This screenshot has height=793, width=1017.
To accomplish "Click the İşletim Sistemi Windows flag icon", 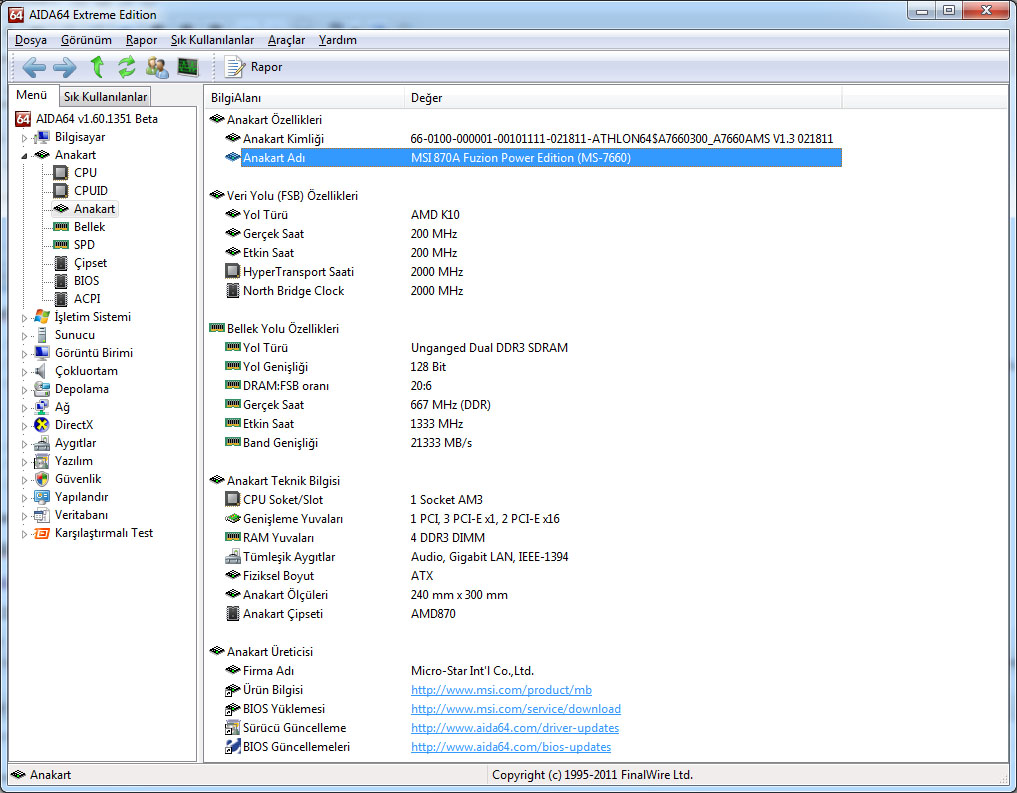I will pyautogui.click(x=42, y=316).
